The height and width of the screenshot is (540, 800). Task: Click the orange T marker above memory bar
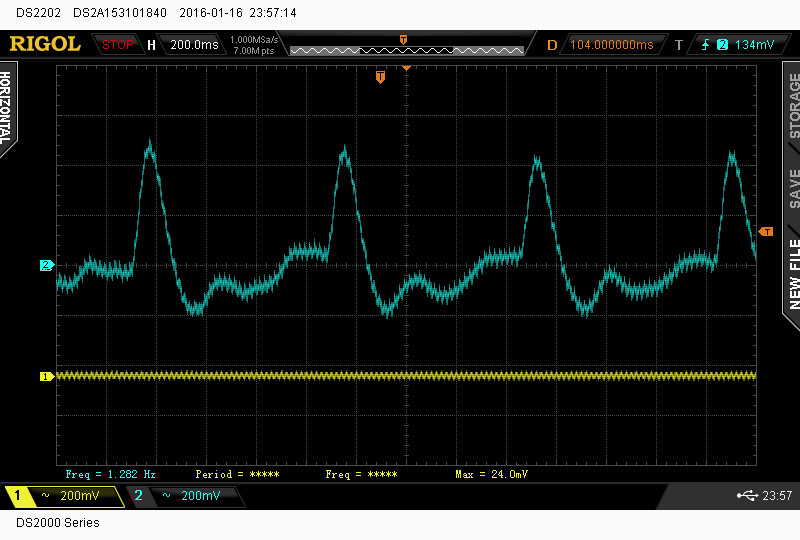tap(403, 39)
